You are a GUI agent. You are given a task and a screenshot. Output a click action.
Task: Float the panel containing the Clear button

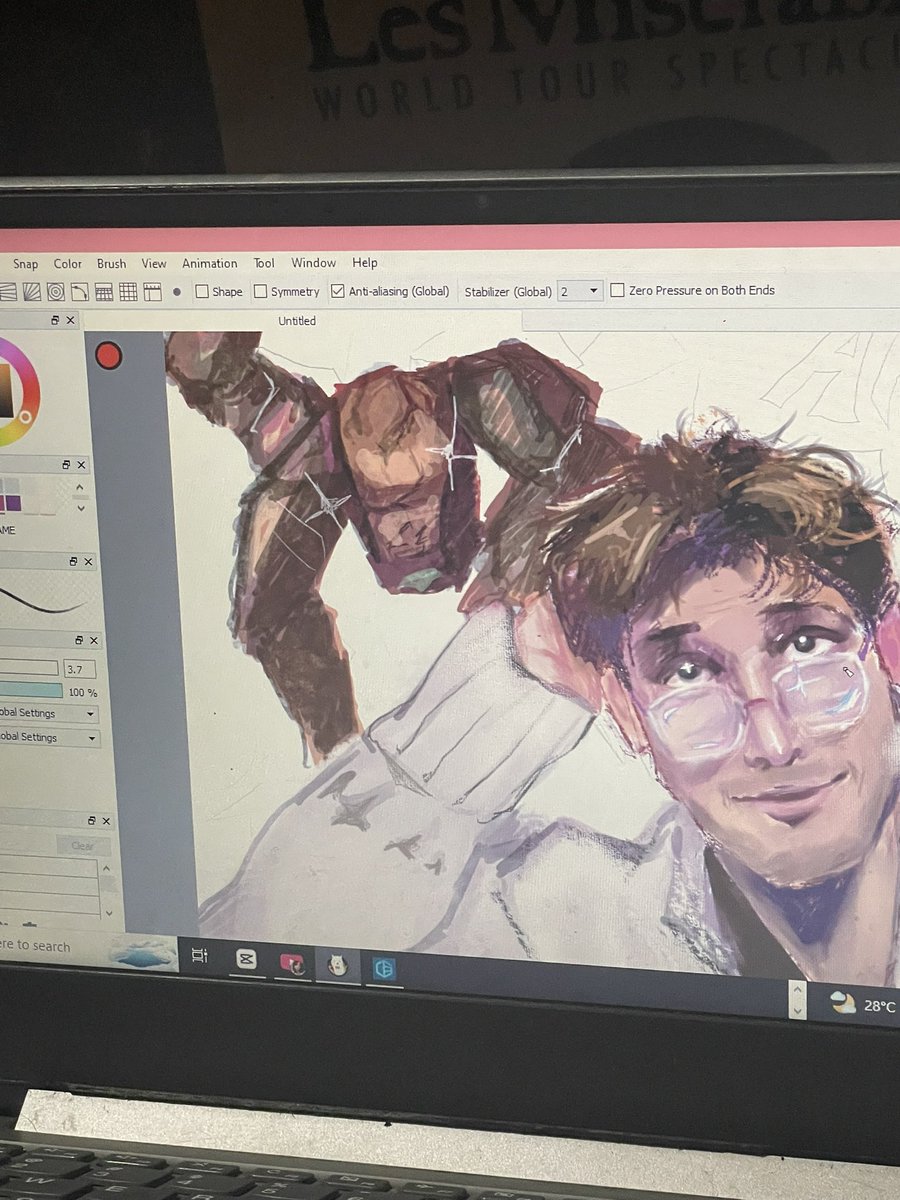coord(90,820)
